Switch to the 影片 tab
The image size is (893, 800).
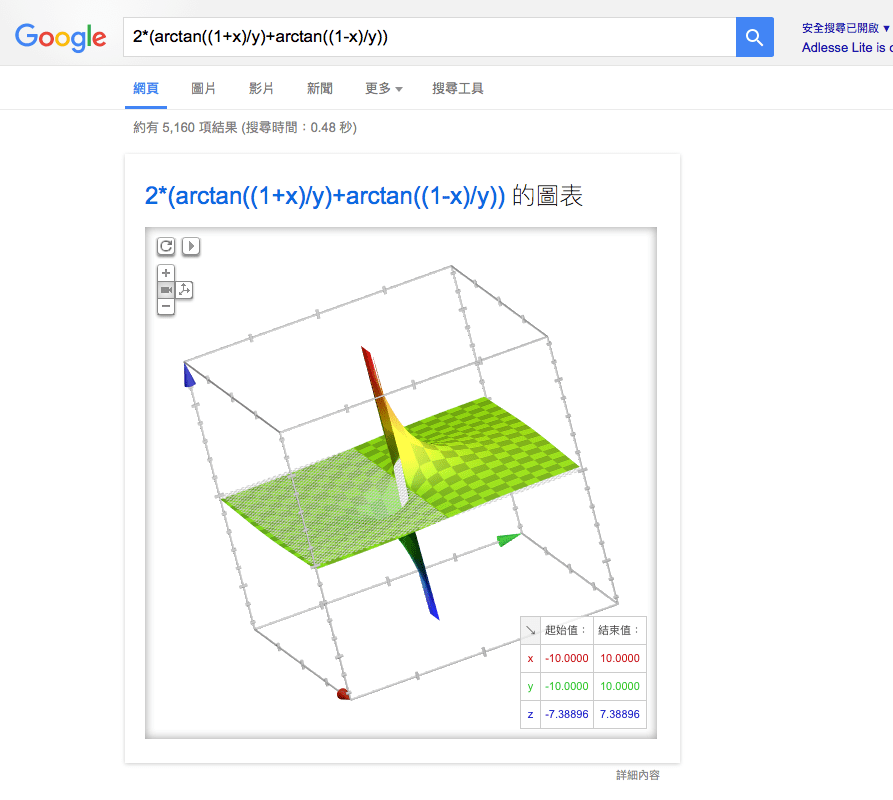[x=261, y=88]
